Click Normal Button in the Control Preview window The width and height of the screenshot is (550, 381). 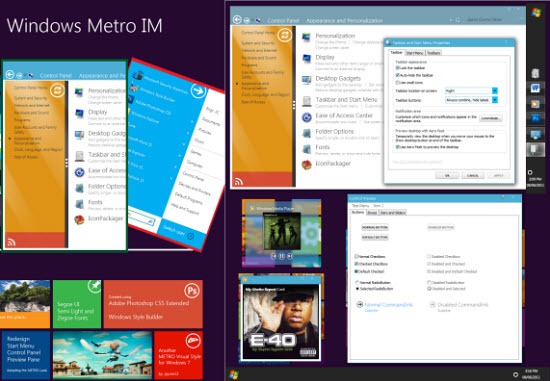click(x=375, y=227)
